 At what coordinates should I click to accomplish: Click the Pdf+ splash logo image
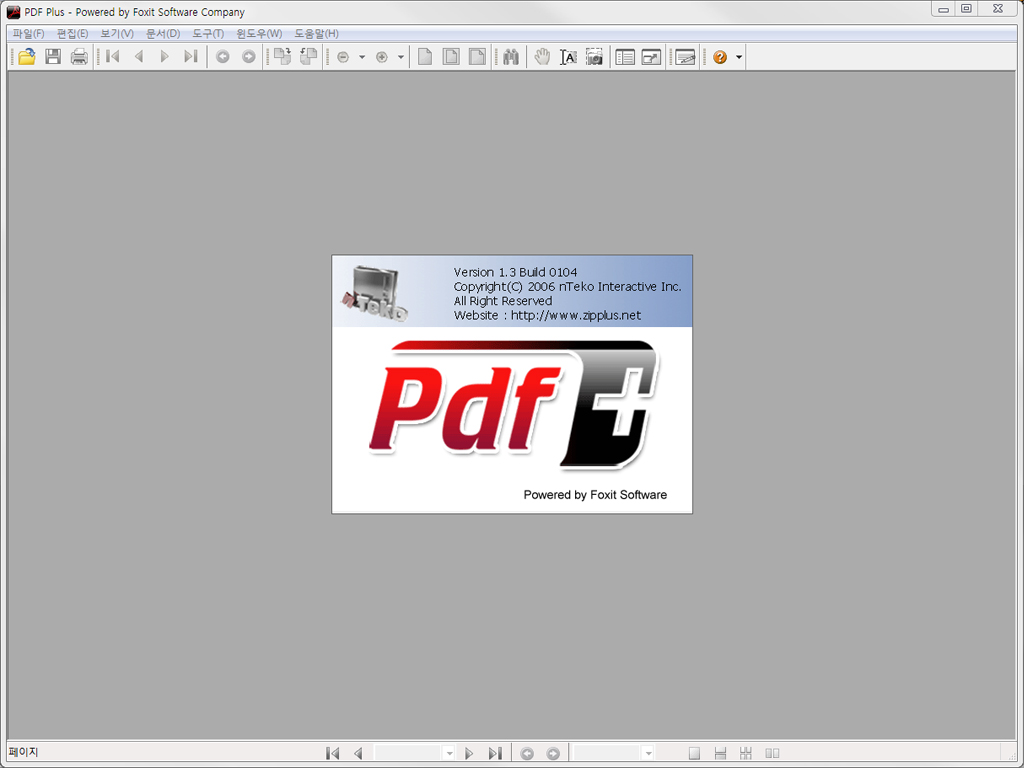513,405
